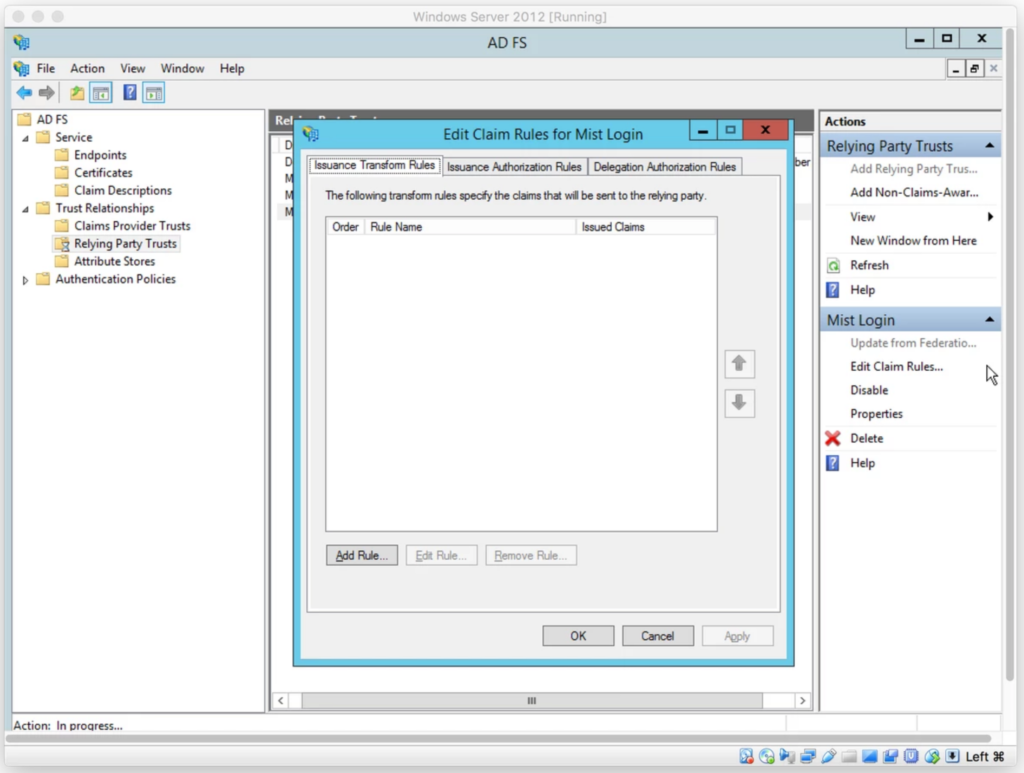Open the Action menu

point(87,69)
